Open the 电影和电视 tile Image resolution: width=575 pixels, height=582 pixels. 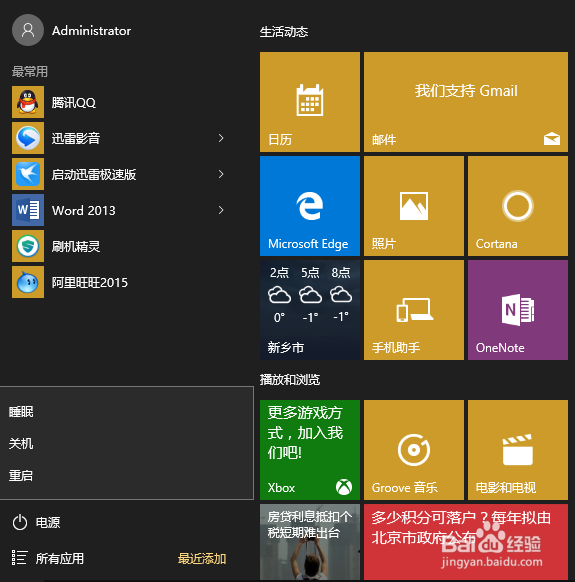coord(518,450)
